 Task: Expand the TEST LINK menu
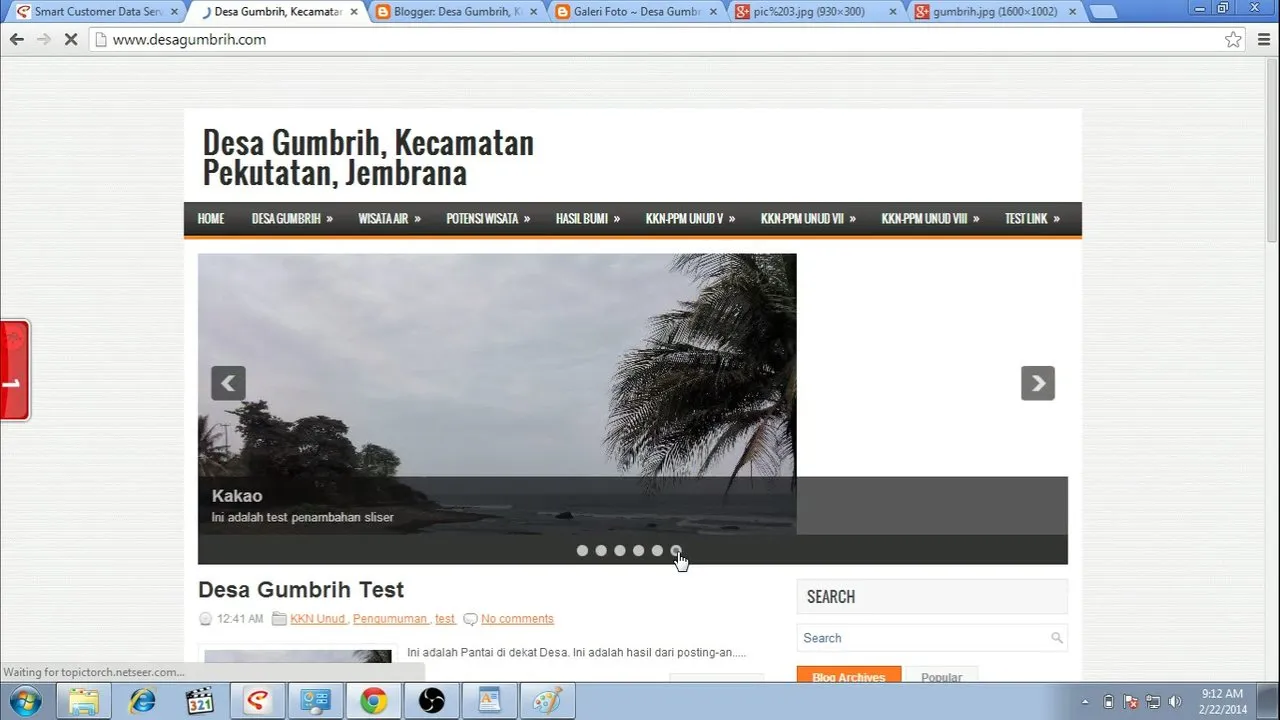click(x=1032, y=218)
